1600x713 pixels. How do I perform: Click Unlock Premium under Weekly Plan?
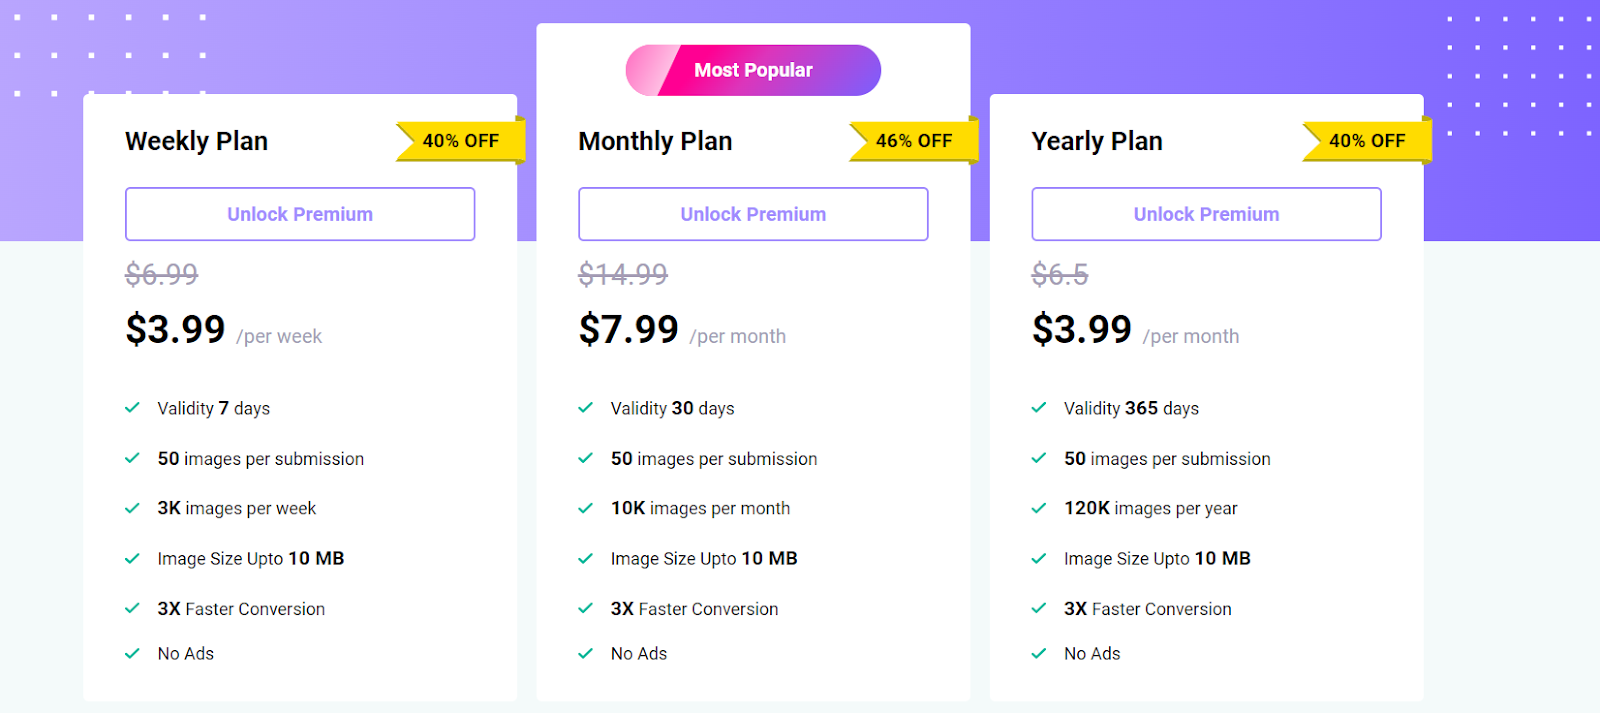click(300, 214)
